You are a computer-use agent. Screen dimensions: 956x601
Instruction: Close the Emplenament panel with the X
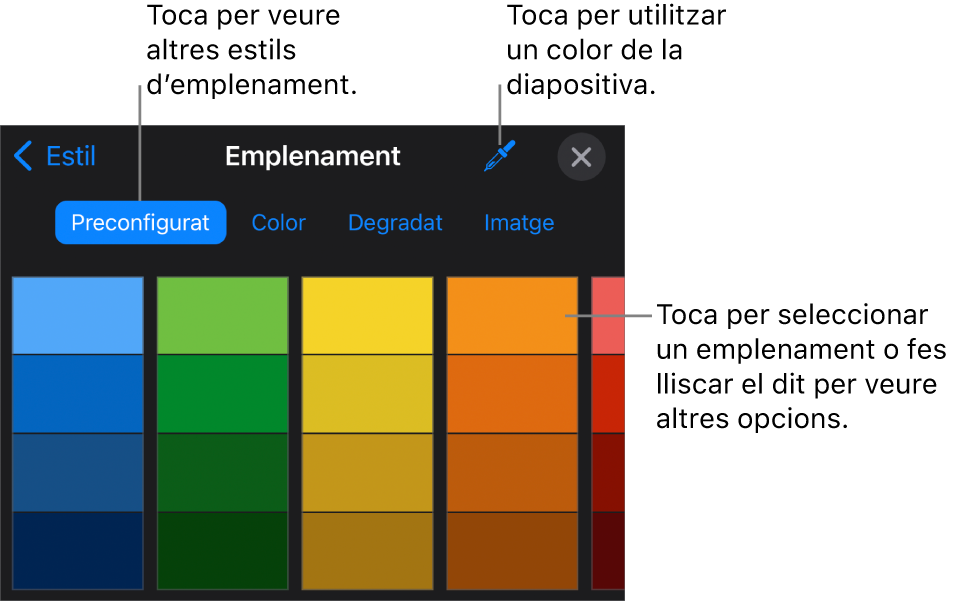[581, 157]
